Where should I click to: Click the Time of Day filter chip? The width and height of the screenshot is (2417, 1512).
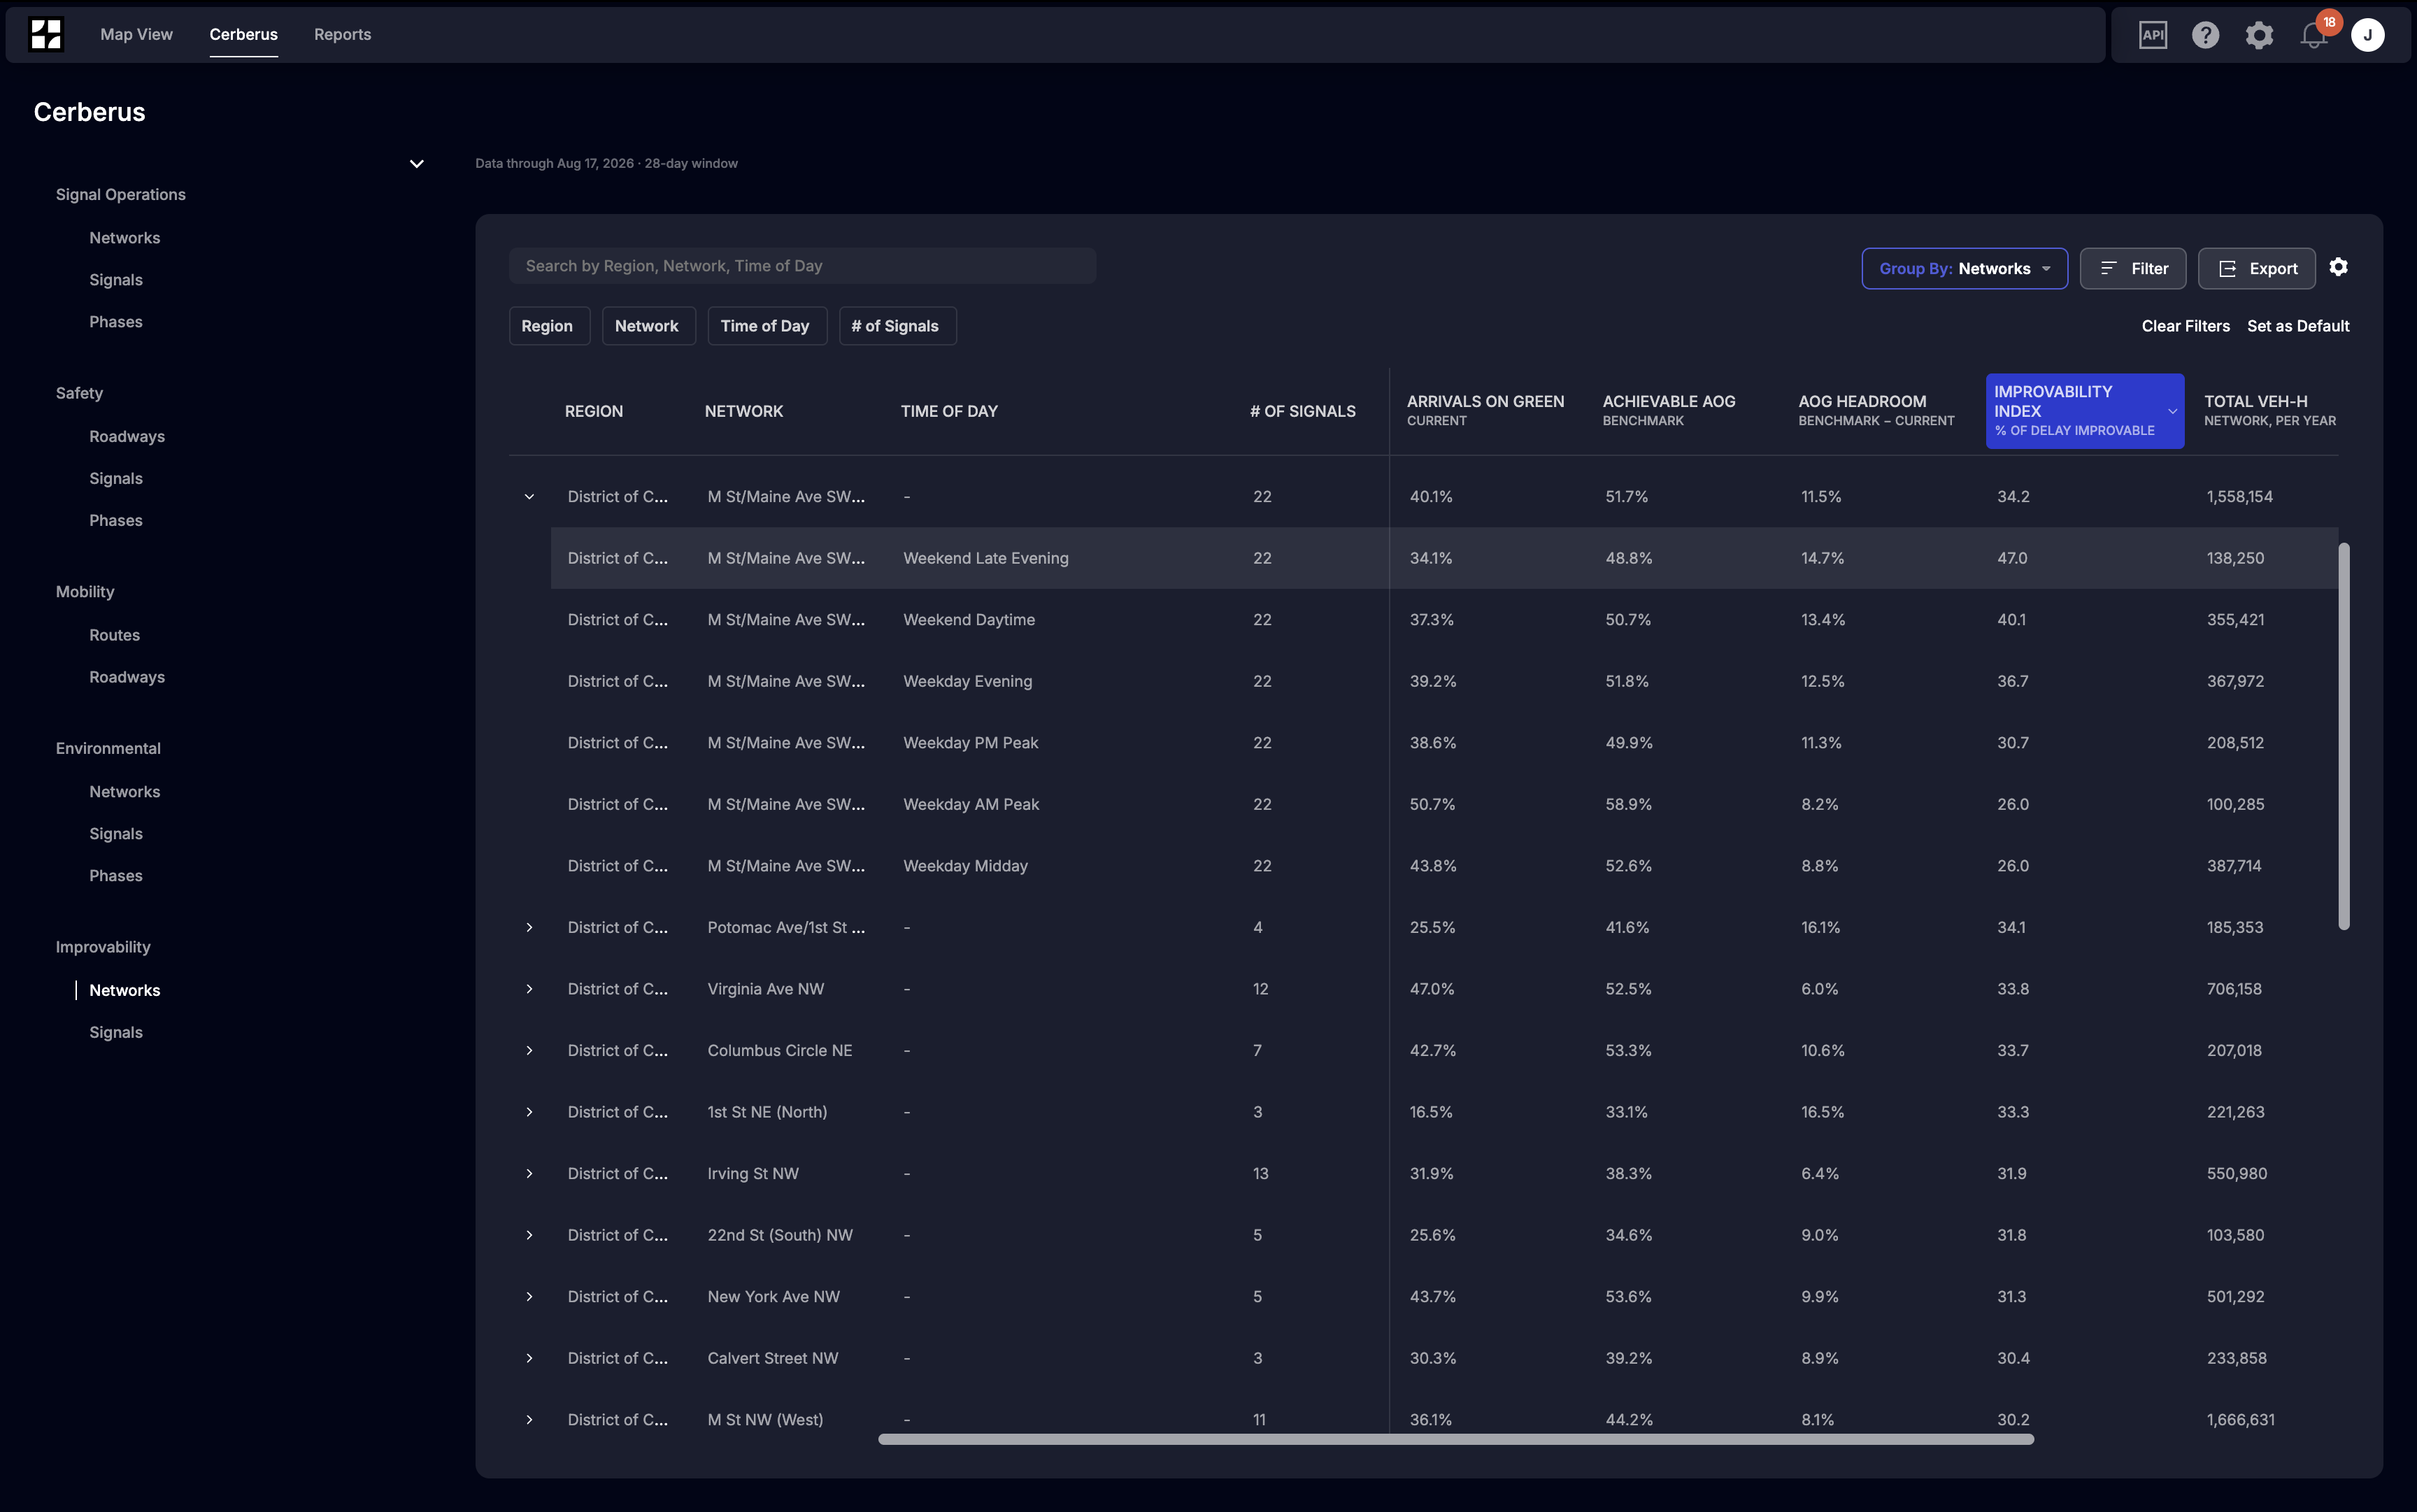click(x=767, y=326)
